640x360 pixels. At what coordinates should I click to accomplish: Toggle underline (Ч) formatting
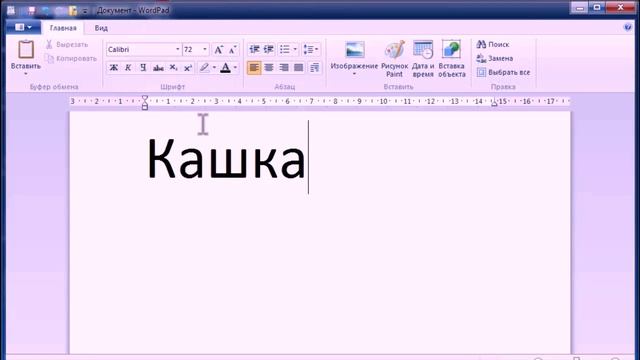[143, 68]
